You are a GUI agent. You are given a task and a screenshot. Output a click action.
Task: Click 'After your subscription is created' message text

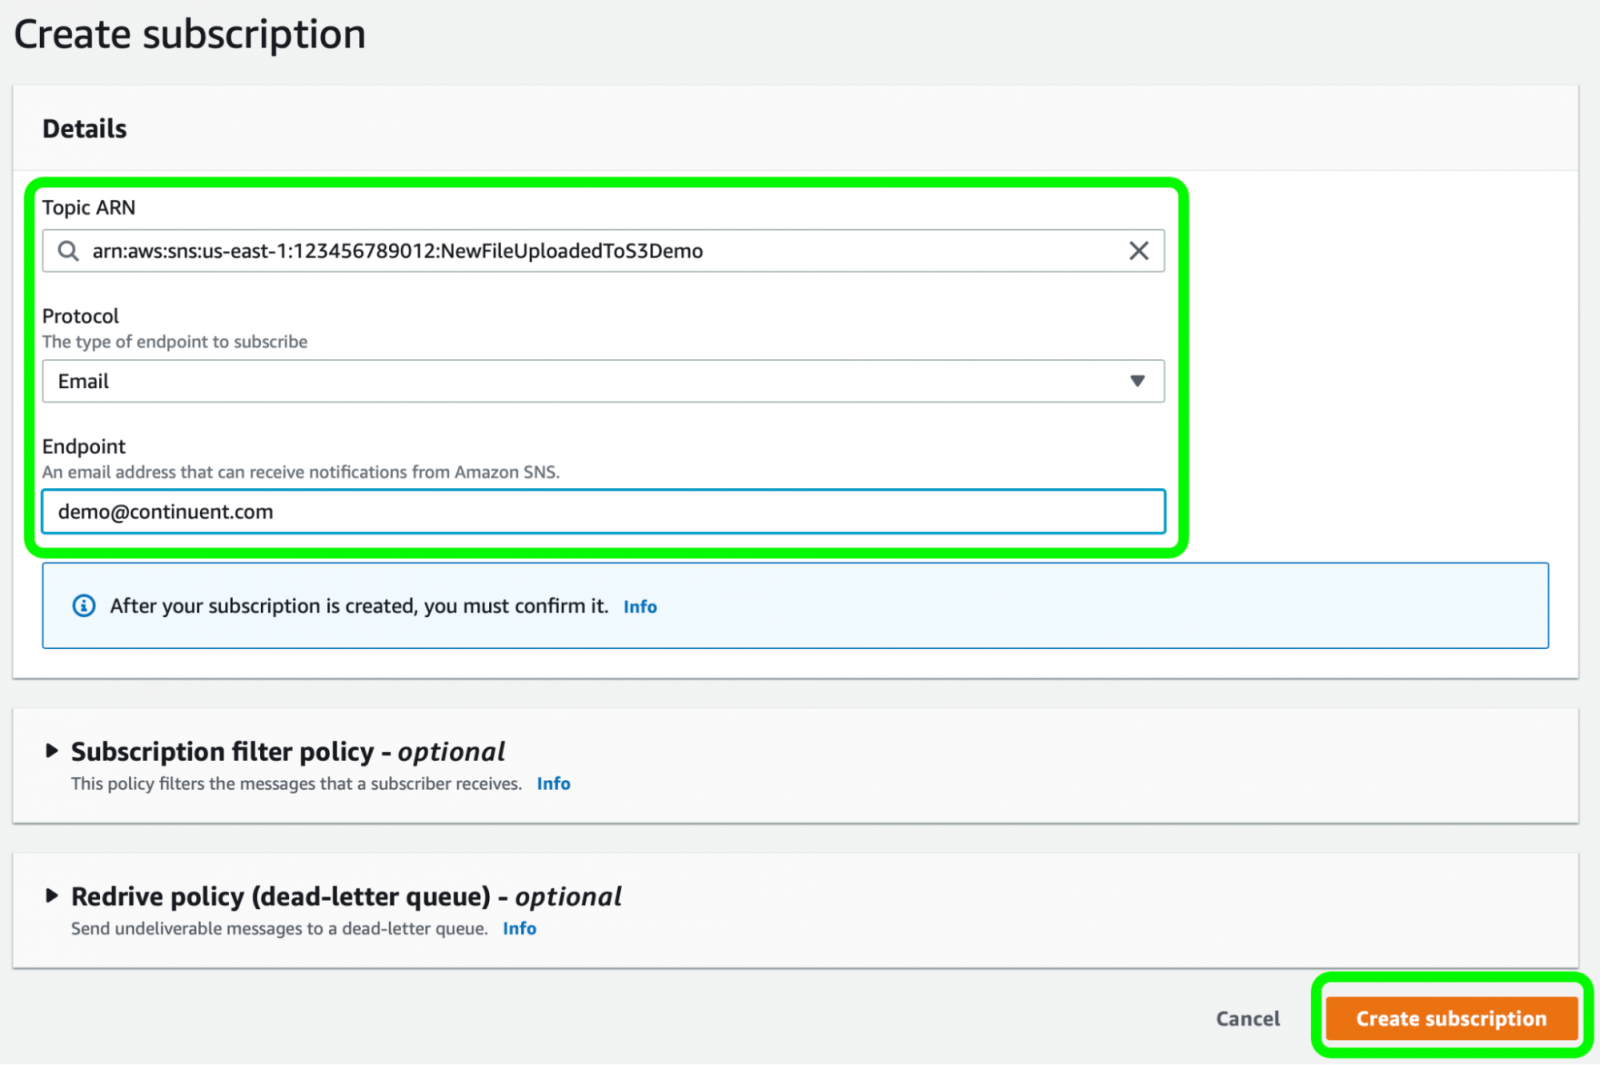(x=359, y=606)
